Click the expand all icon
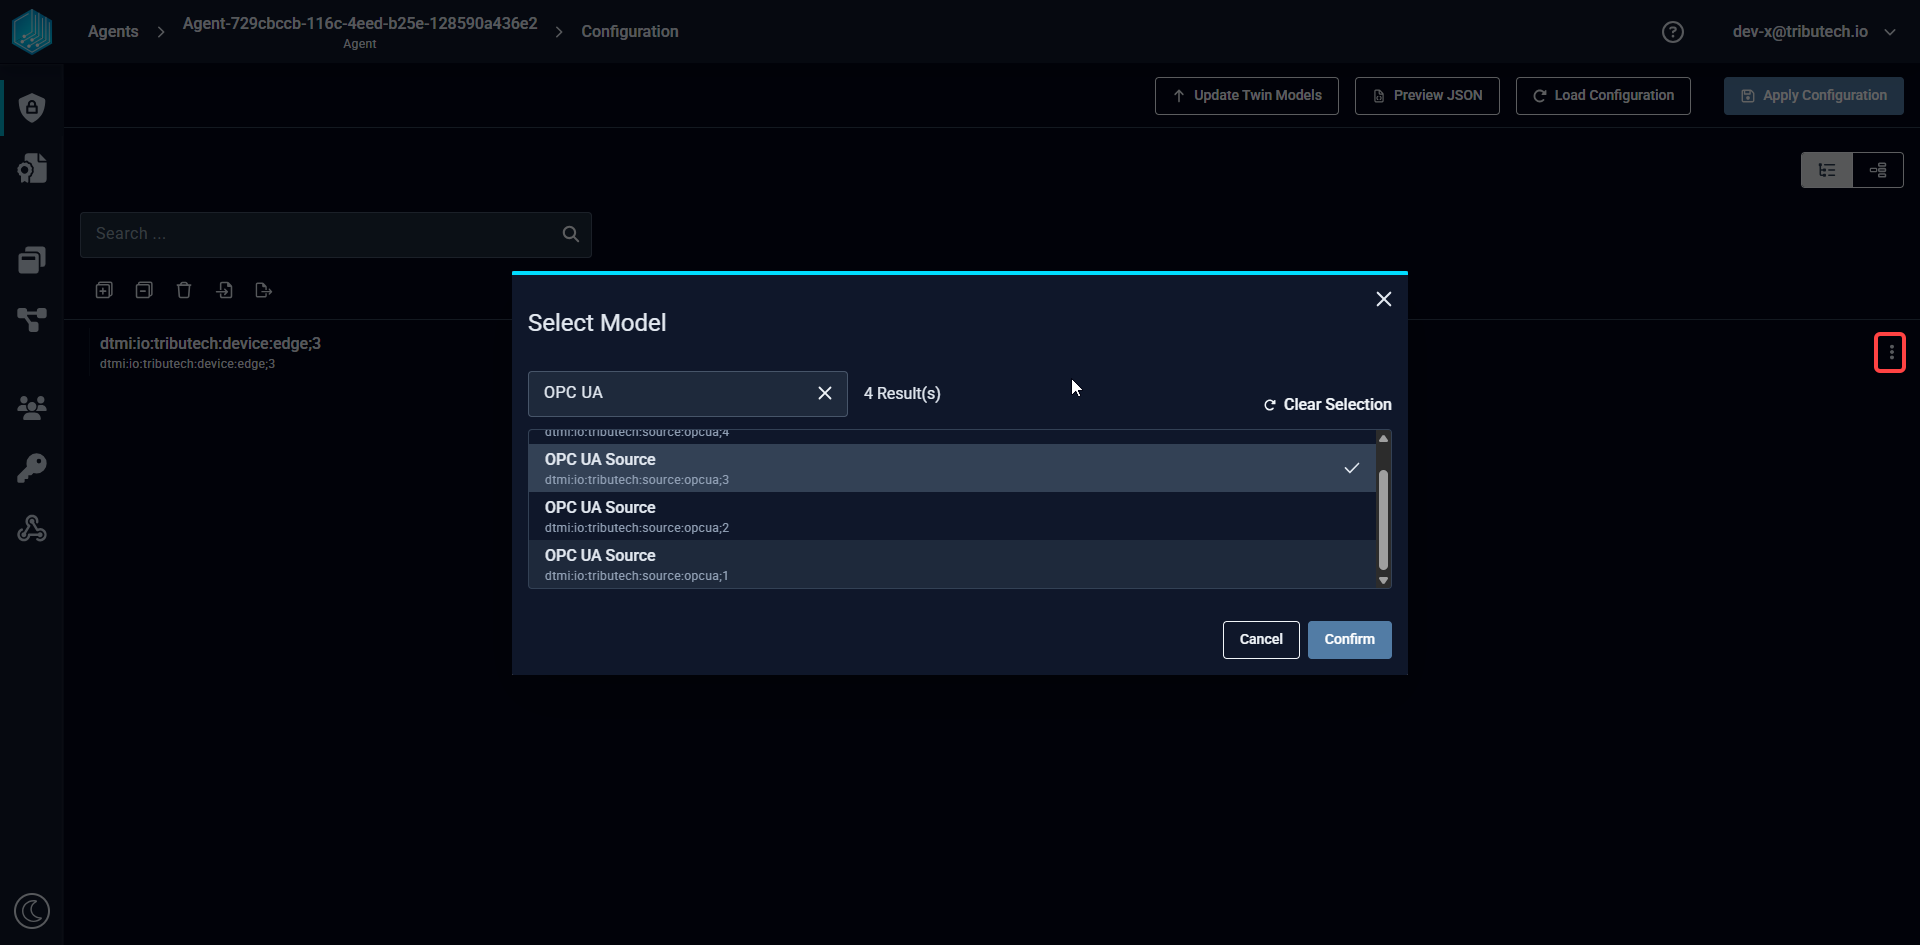 click(x=104, y=290)
